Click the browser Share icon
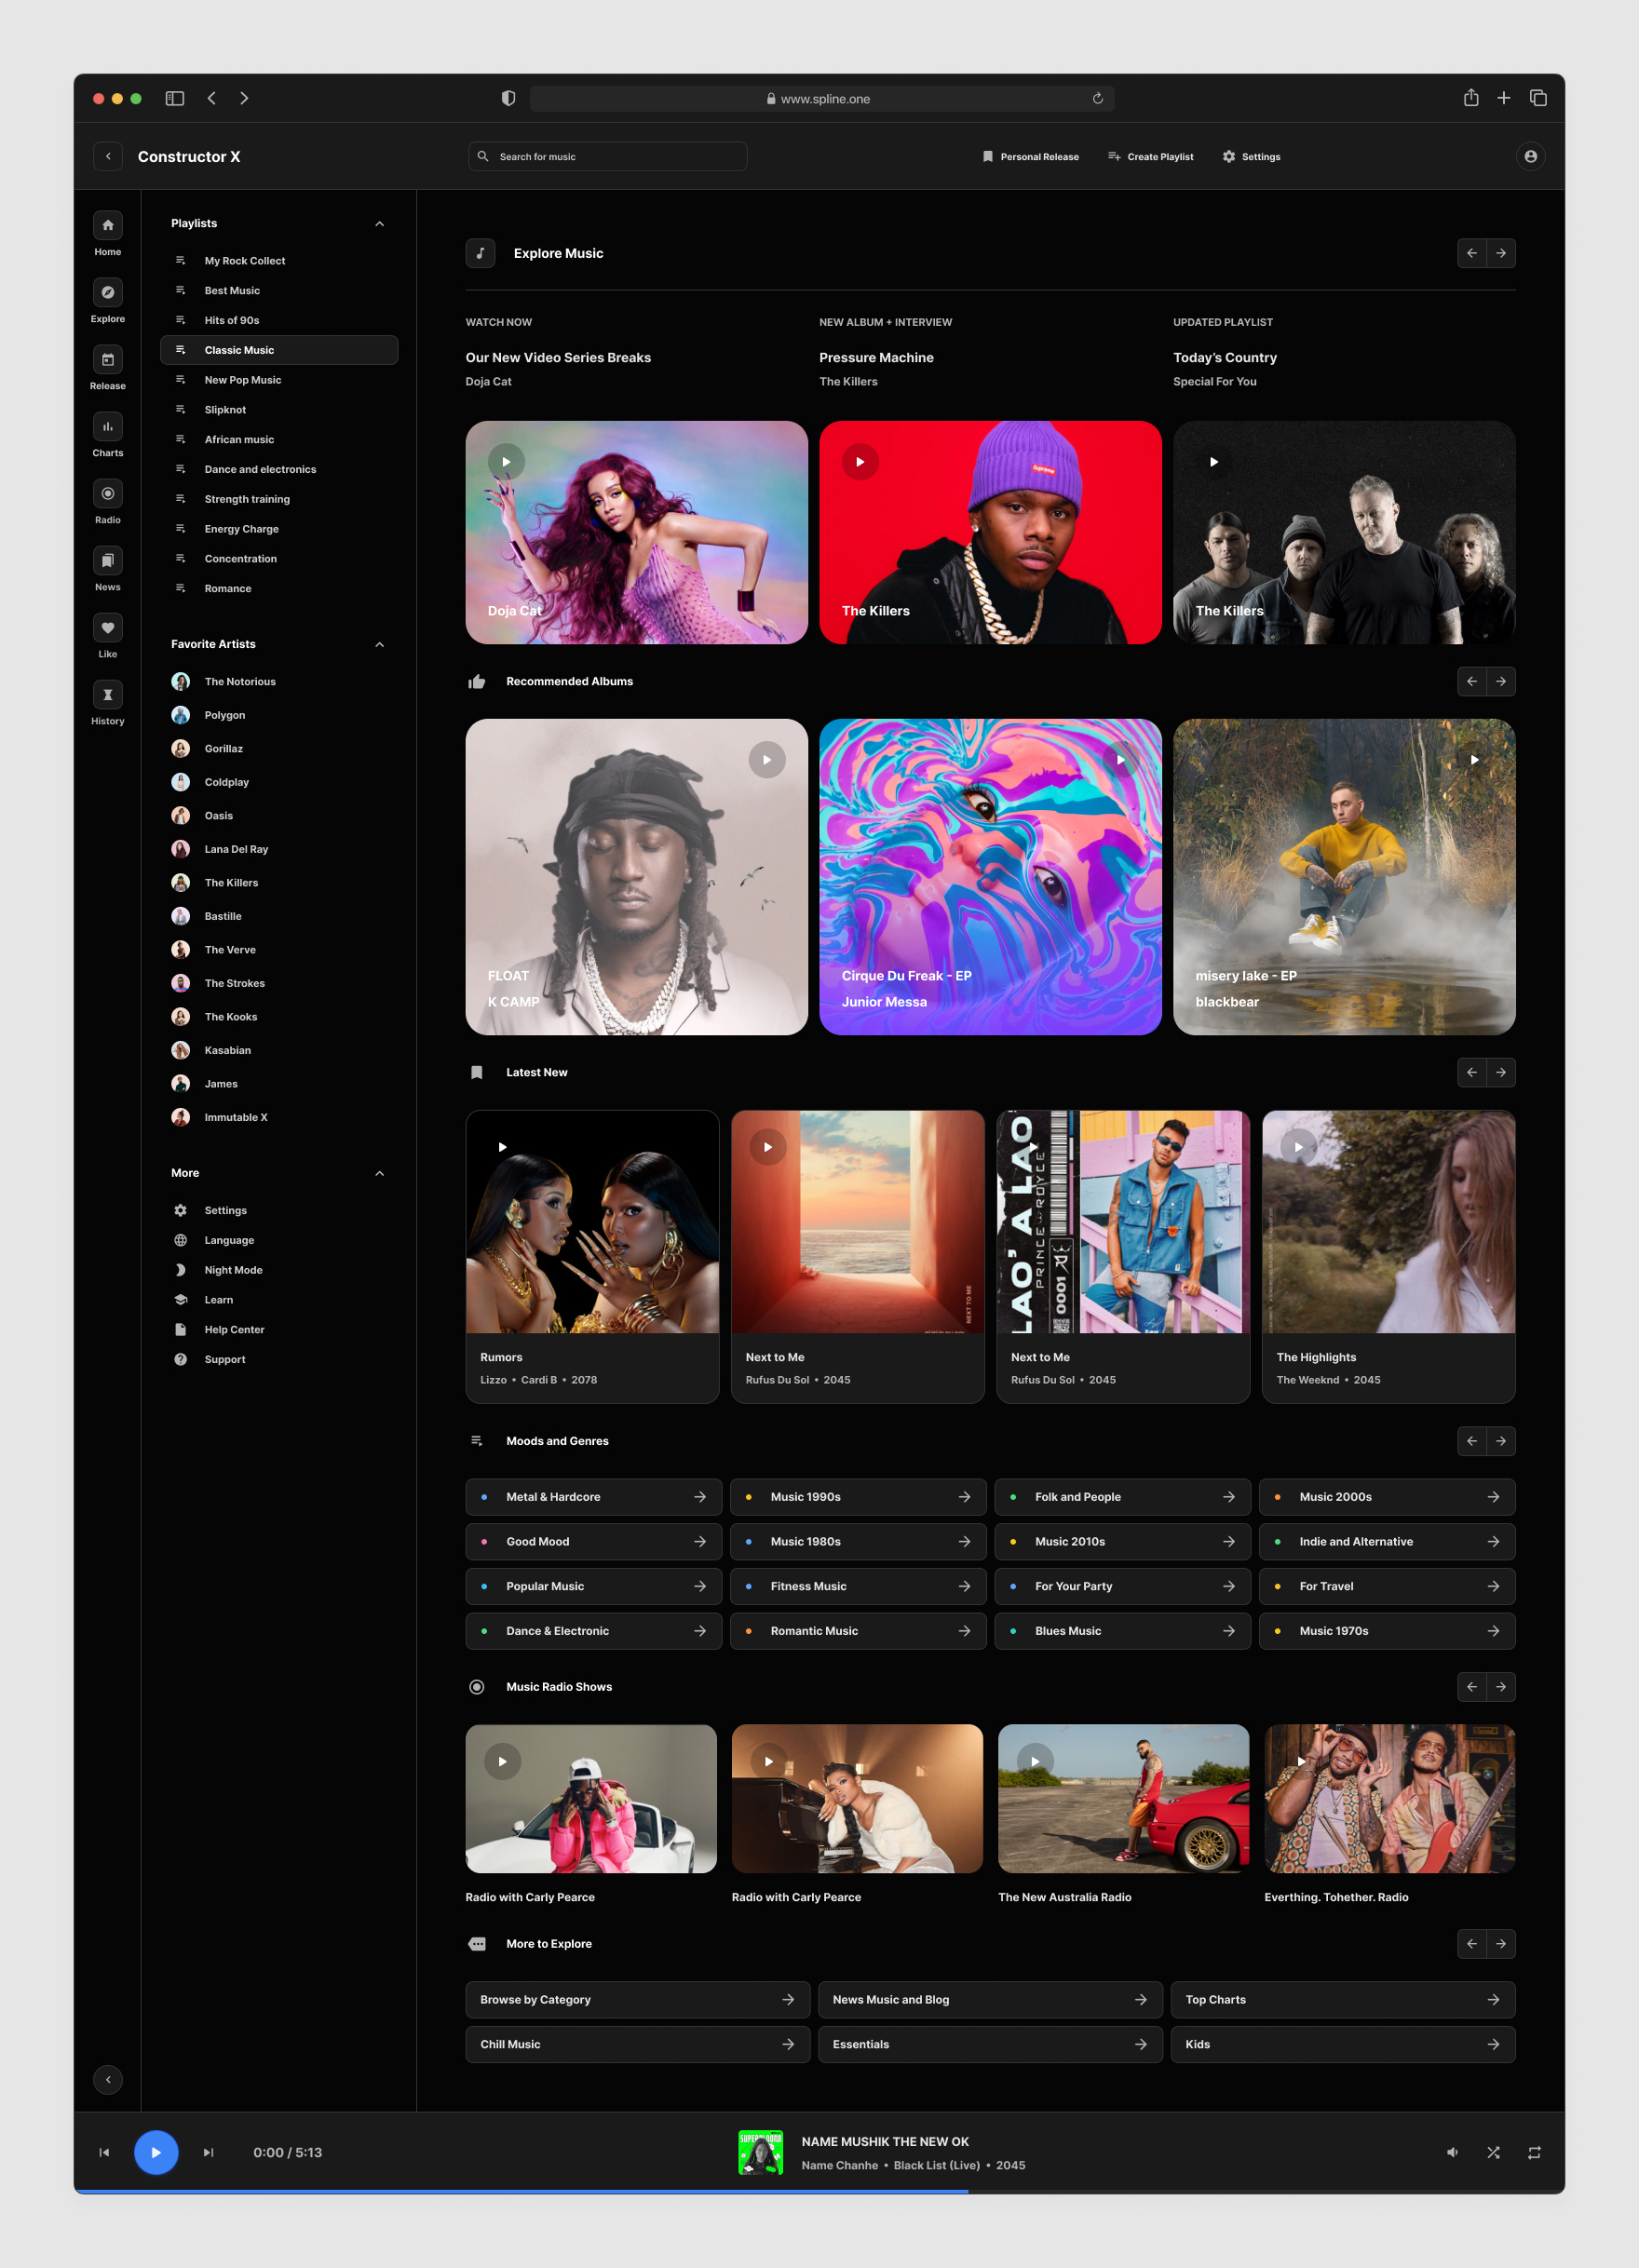Viewport: 1639px width, 2268px height. pos(1471,98)
